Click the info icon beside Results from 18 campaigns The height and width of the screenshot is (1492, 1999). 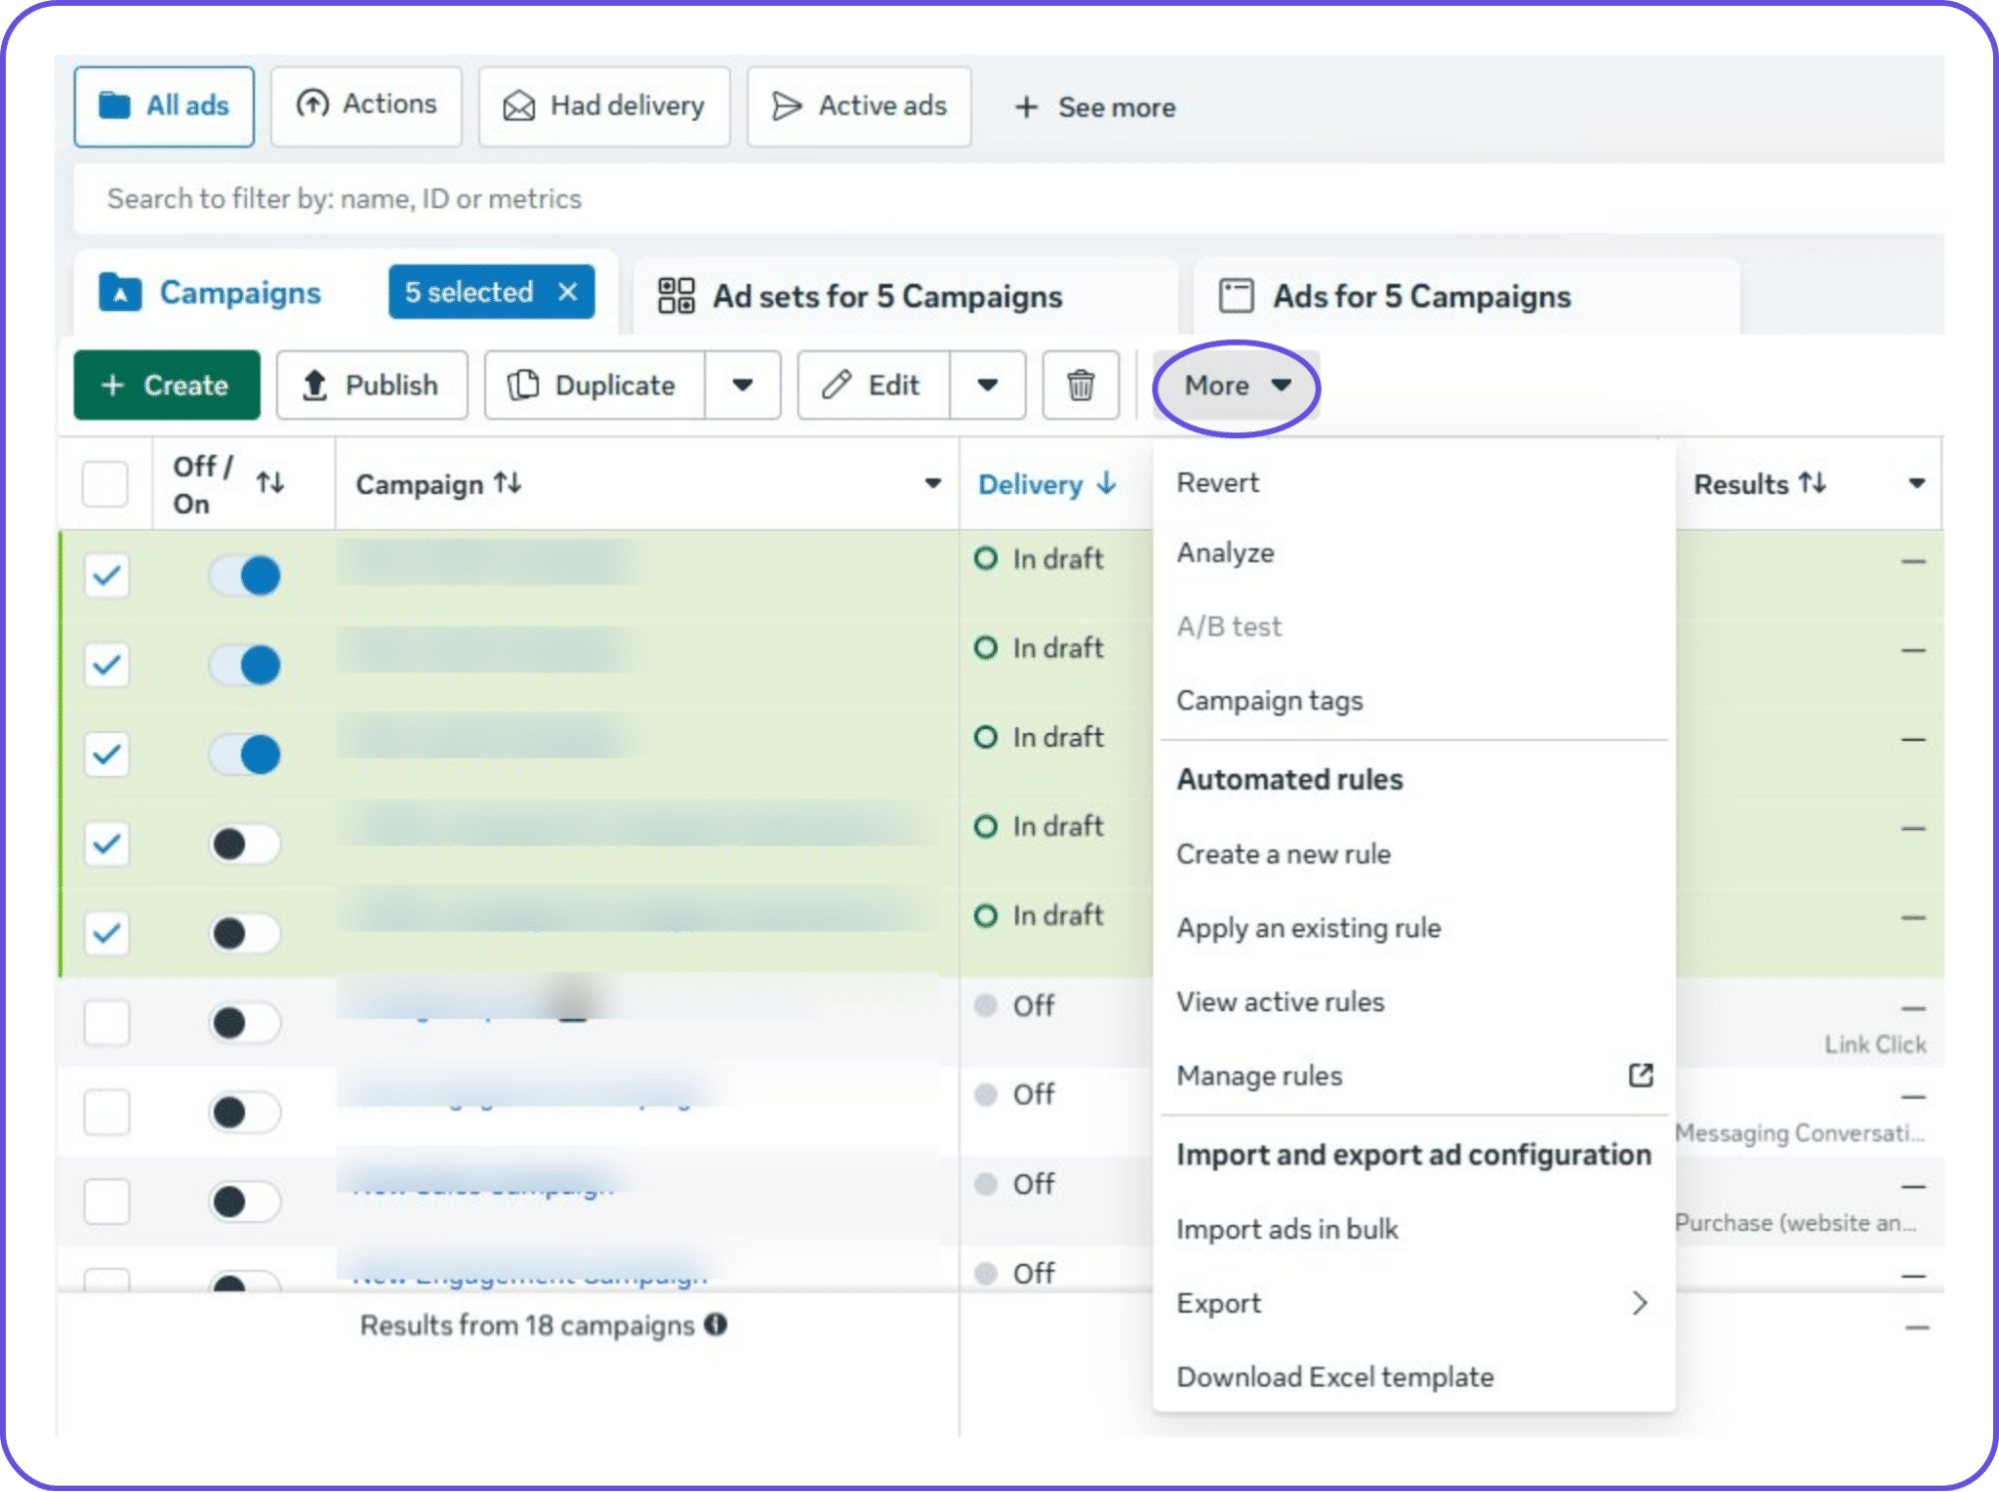click(x=715, y=1324)
